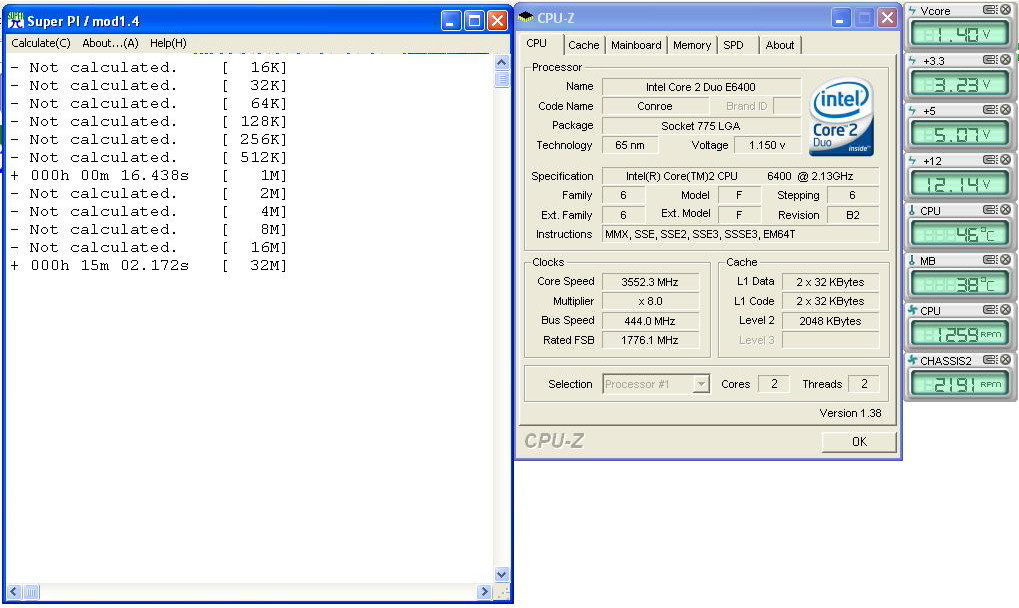Click the Voltage value 1.150 v
This screenshot has height=608, width=1019.
(x=767, y=145)
